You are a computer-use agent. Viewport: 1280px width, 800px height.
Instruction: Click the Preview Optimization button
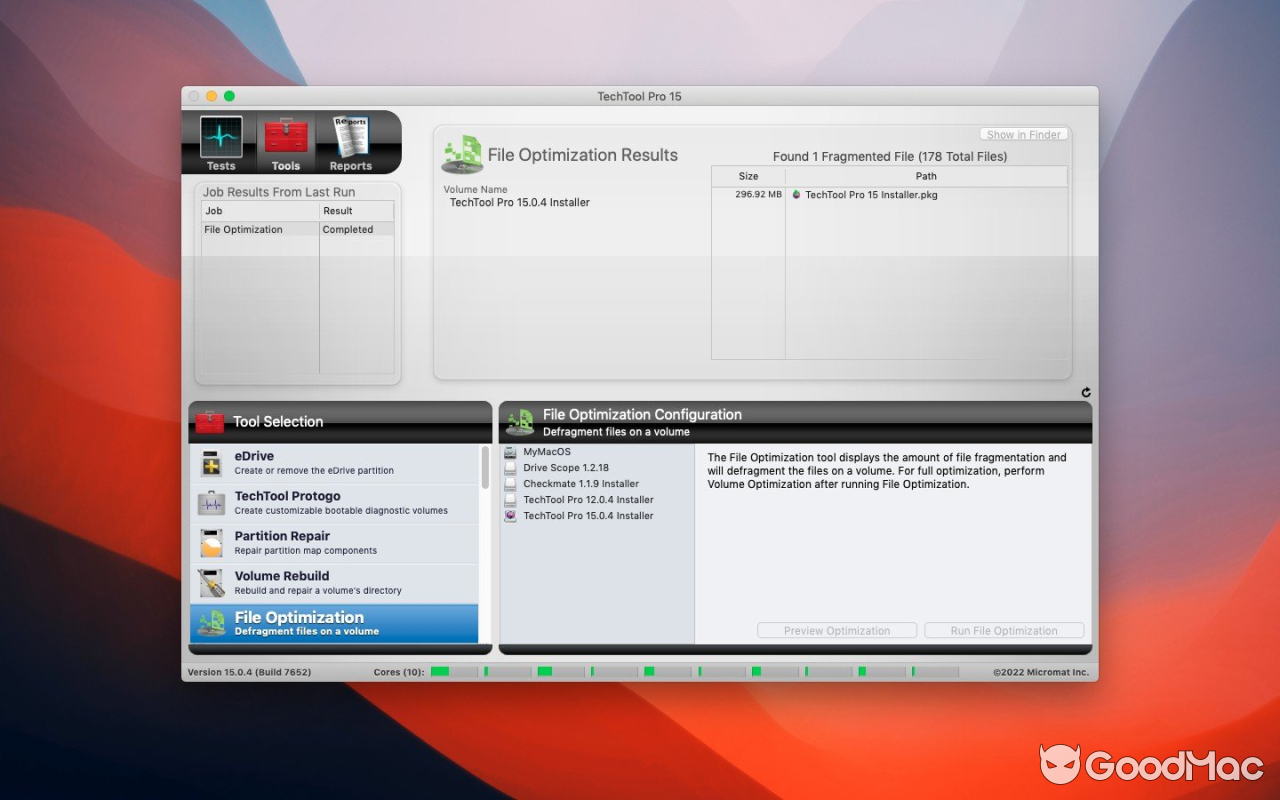pos(836,630)
